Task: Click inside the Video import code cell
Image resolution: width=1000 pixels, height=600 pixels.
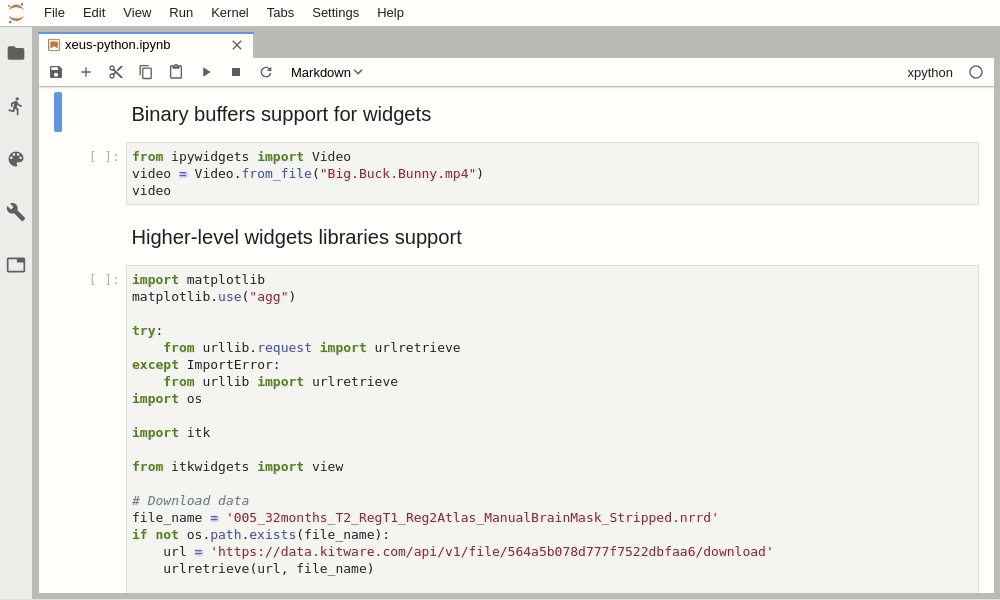Action: pyautogui.click(x=550, y=173)
